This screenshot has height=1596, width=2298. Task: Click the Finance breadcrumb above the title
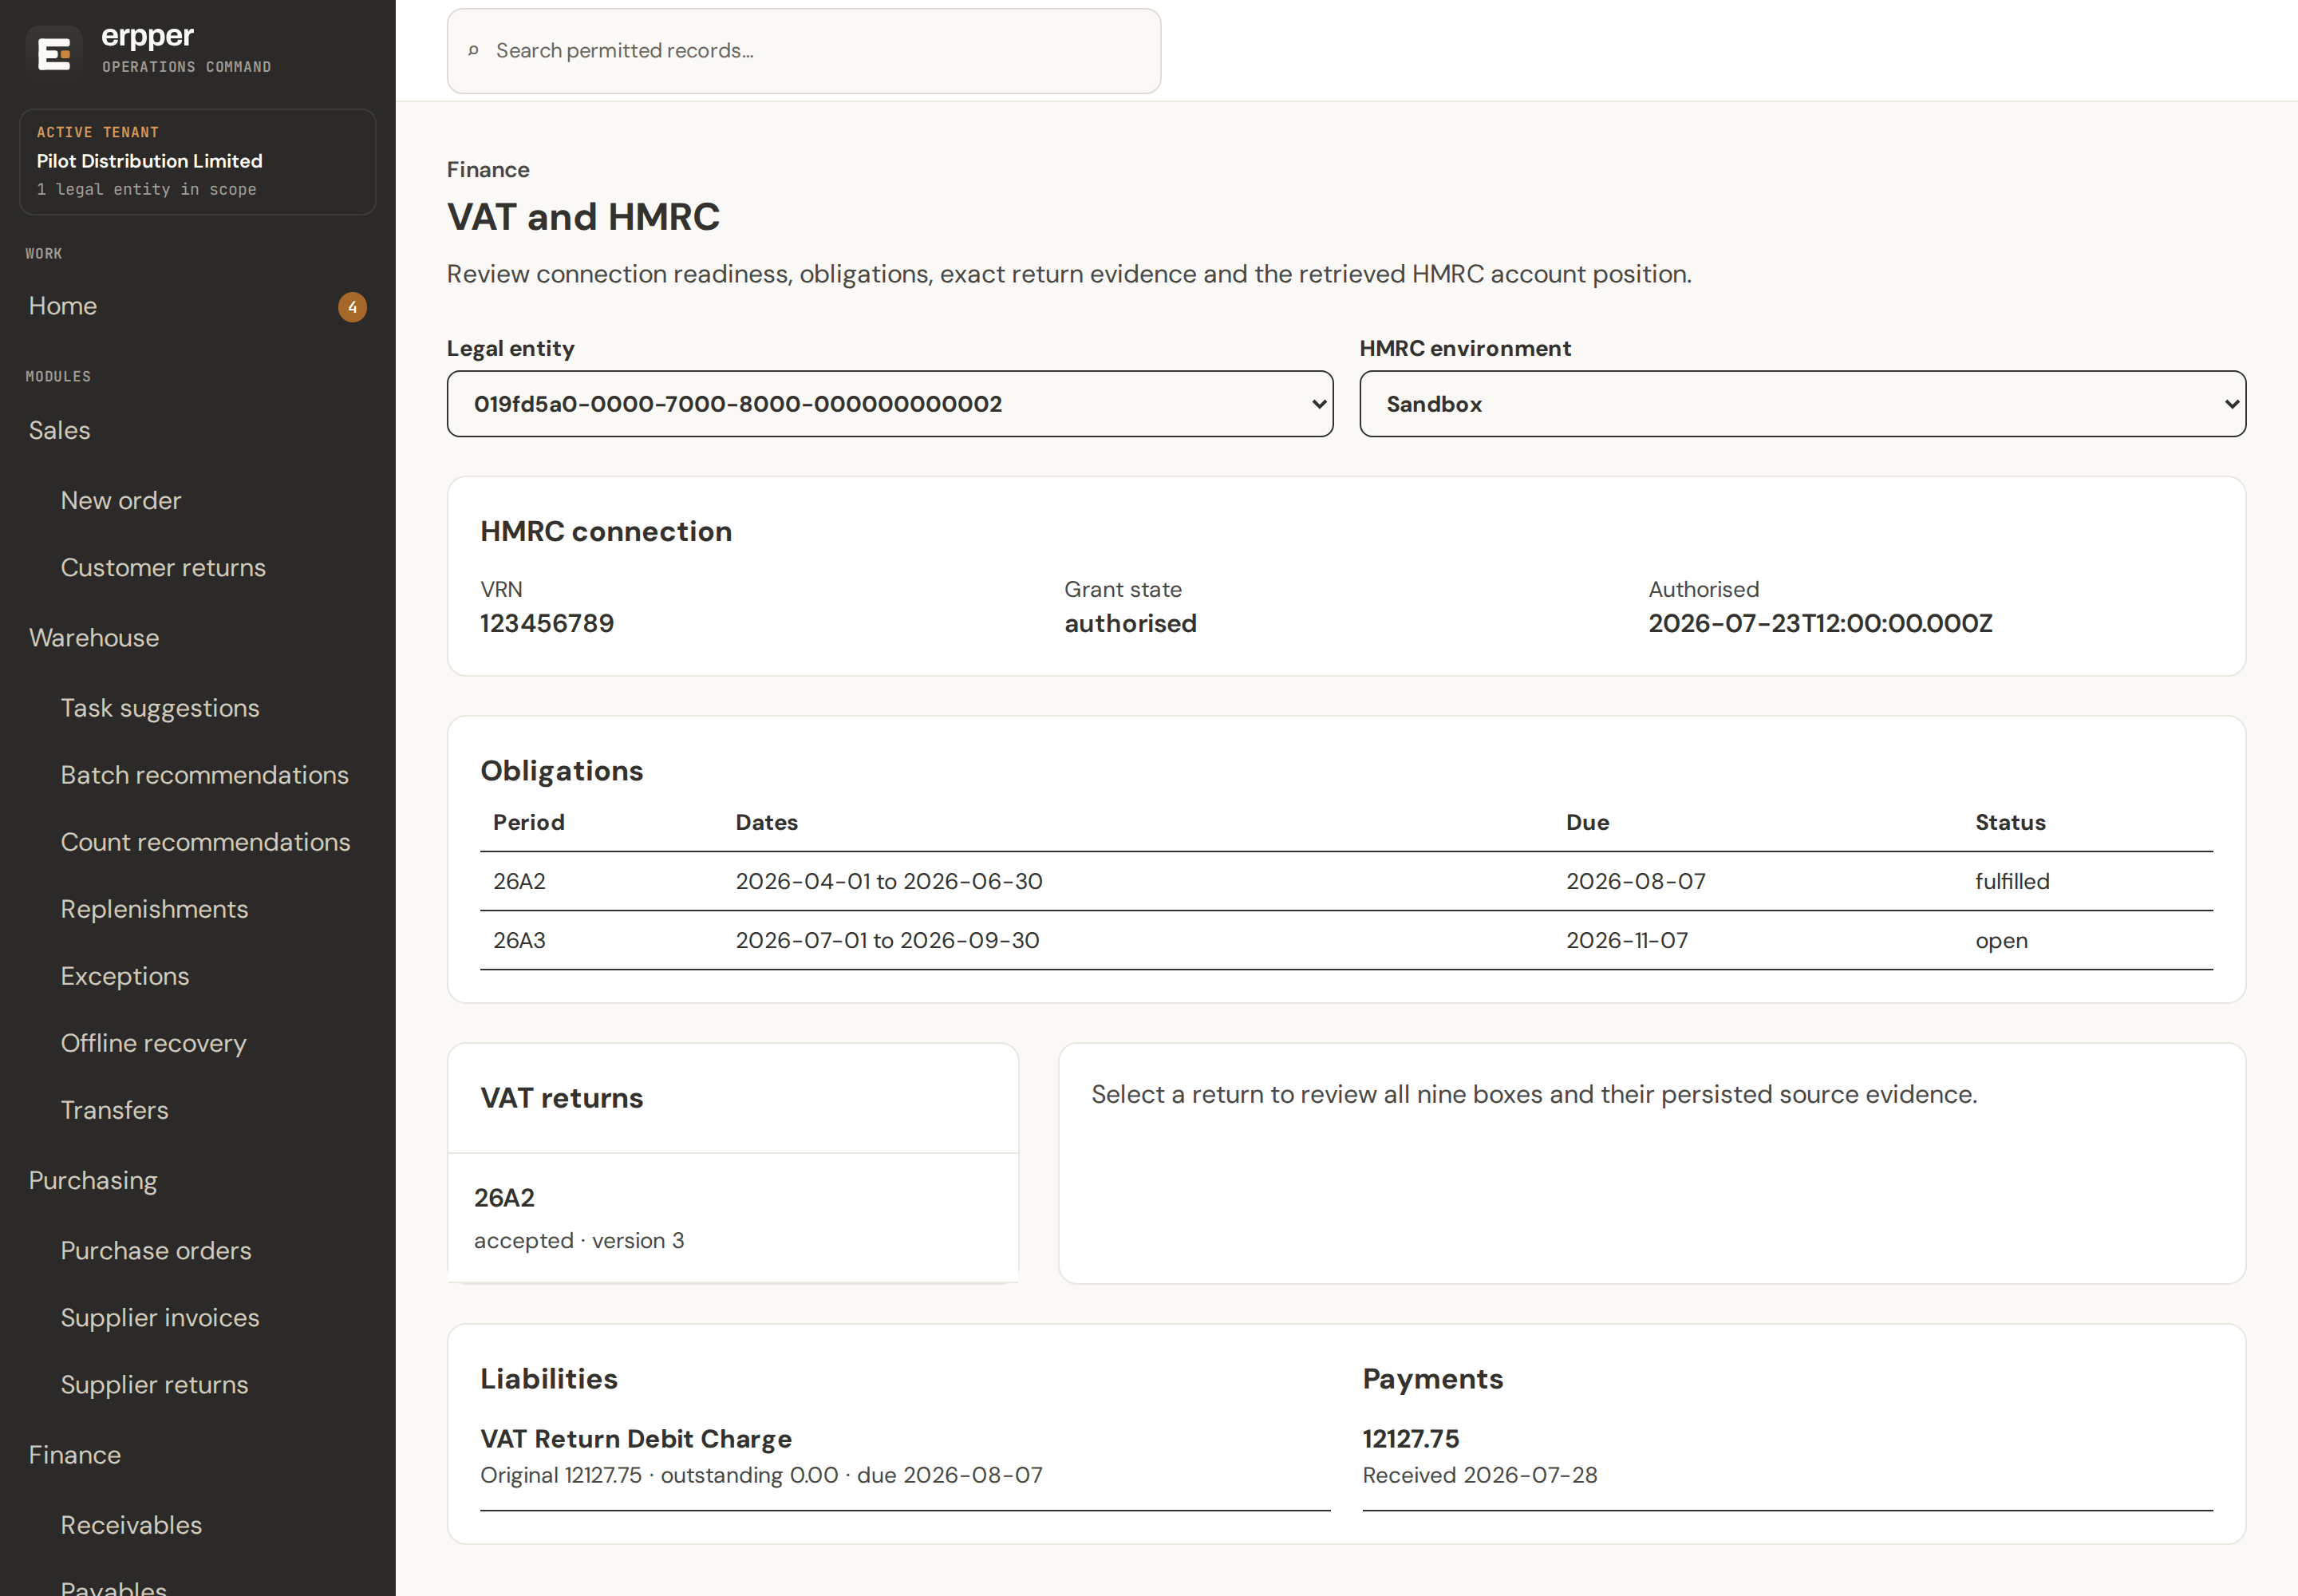pos(488,170)
